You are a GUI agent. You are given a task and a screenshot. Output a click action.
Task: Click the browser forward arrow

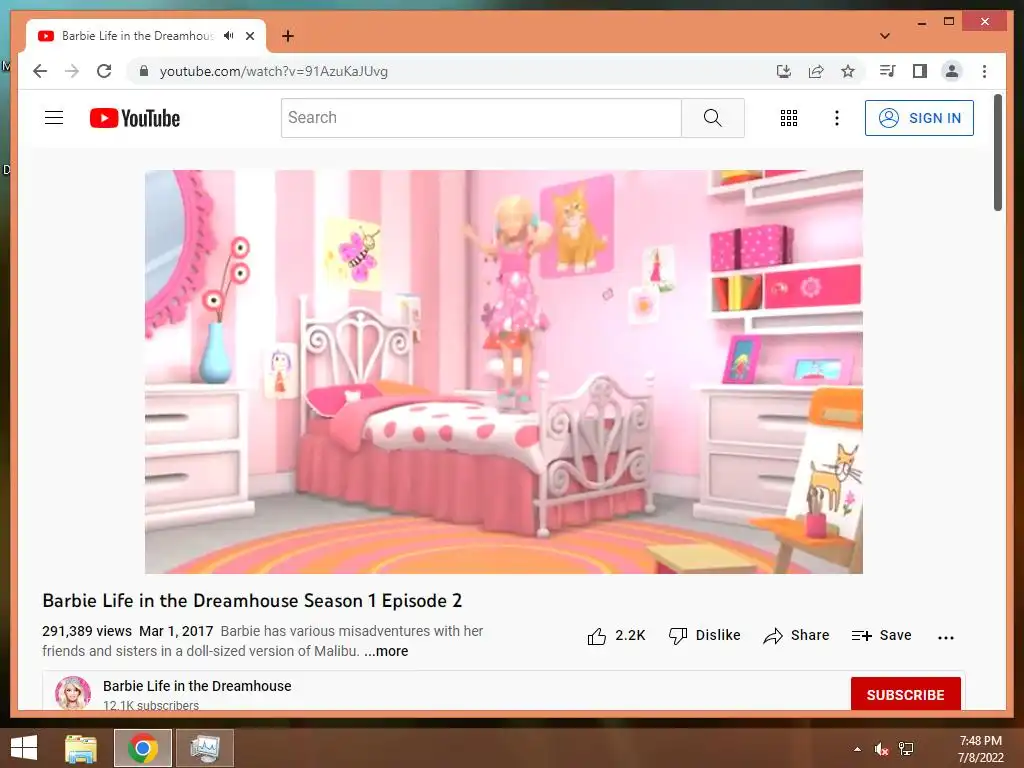(72, 71)
